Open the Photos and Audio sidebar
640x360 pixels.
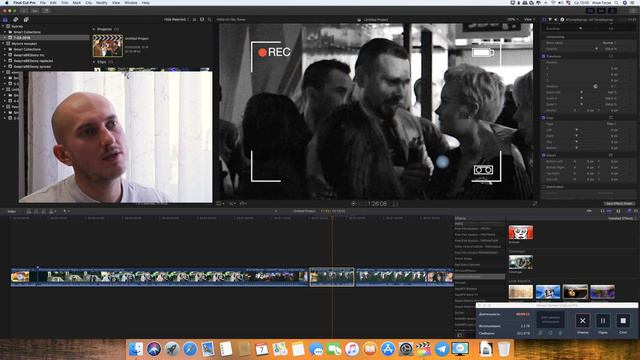(x=16, y=19)
